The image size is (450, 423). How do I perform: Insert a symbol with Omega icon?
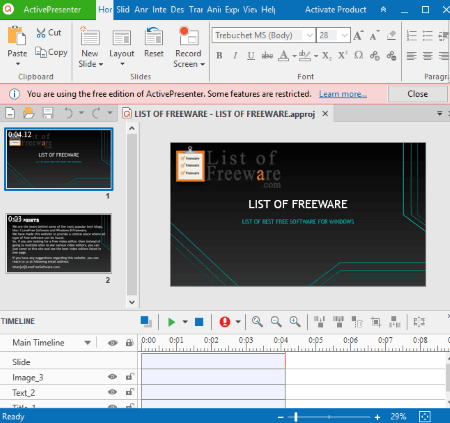(x=359, y=55)
